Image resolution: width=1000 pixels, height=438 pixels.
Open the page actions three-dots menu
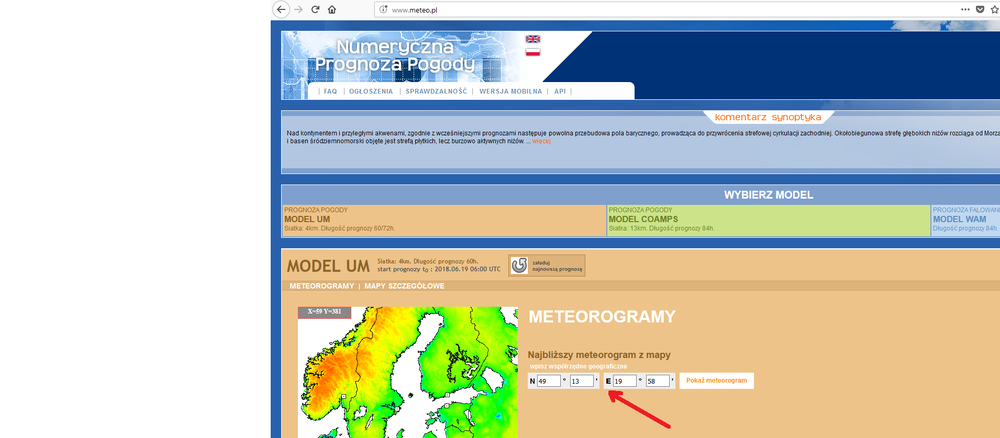point(965,10)
